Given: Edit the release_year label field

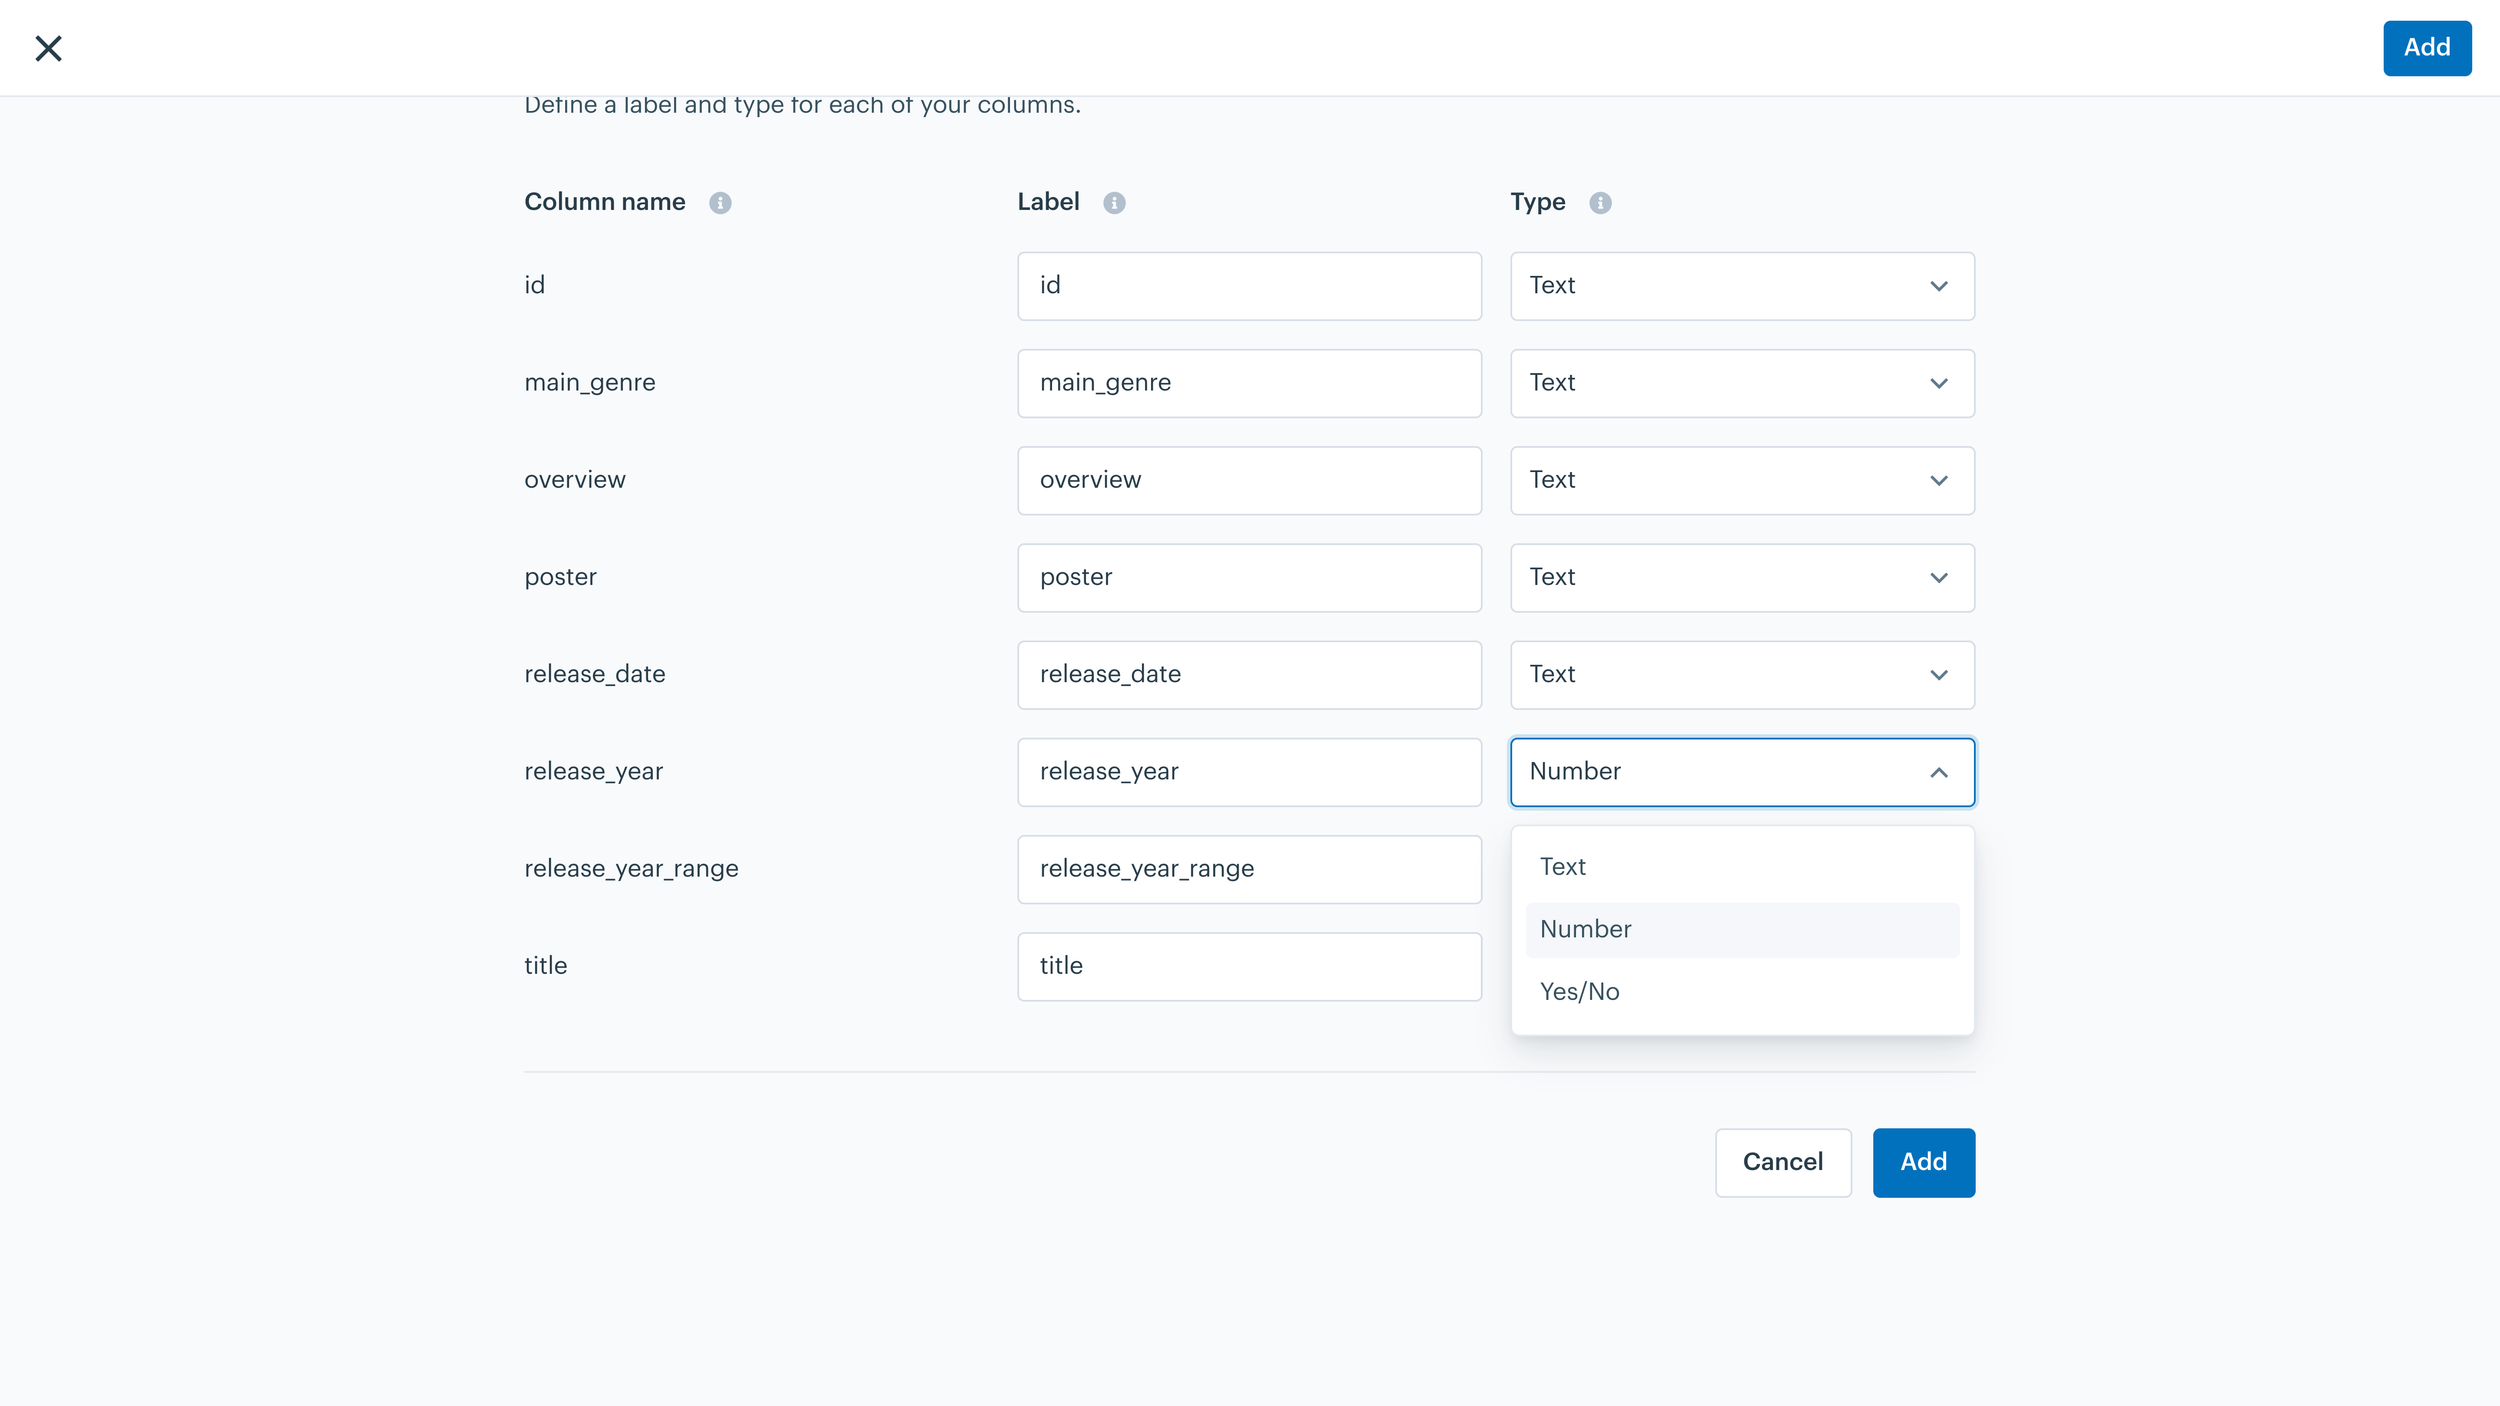Looking at the screenshot, I should (1249, 772).
